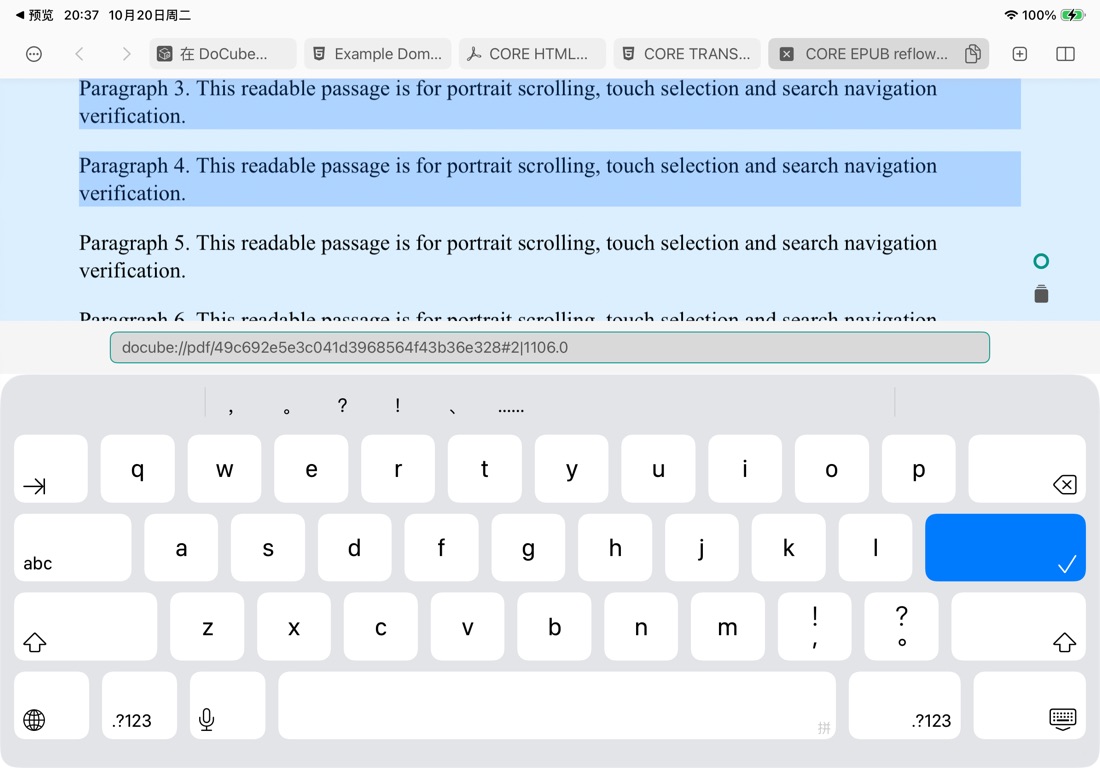Switch keyboard language with globe key

(x=51, y=706)
